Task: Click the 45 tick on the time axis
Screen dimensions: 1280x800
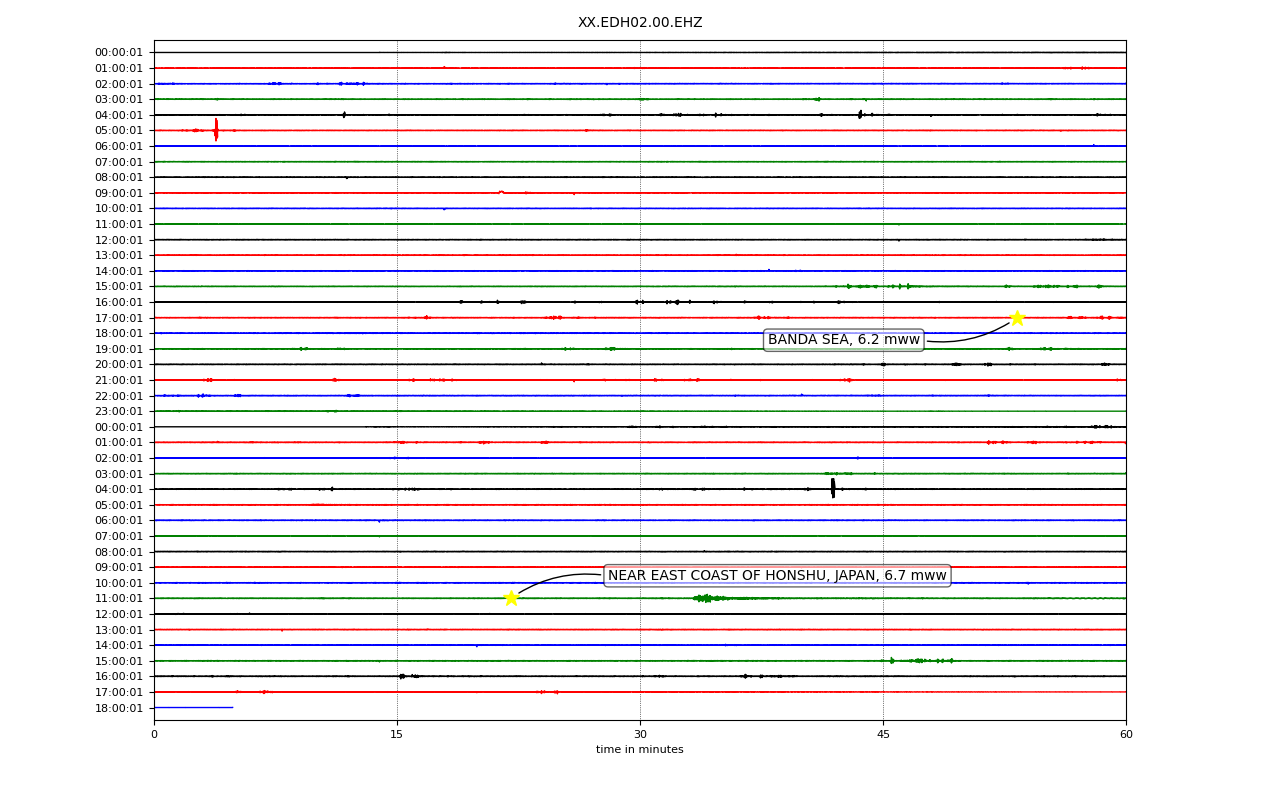Action: click(883, 735)
